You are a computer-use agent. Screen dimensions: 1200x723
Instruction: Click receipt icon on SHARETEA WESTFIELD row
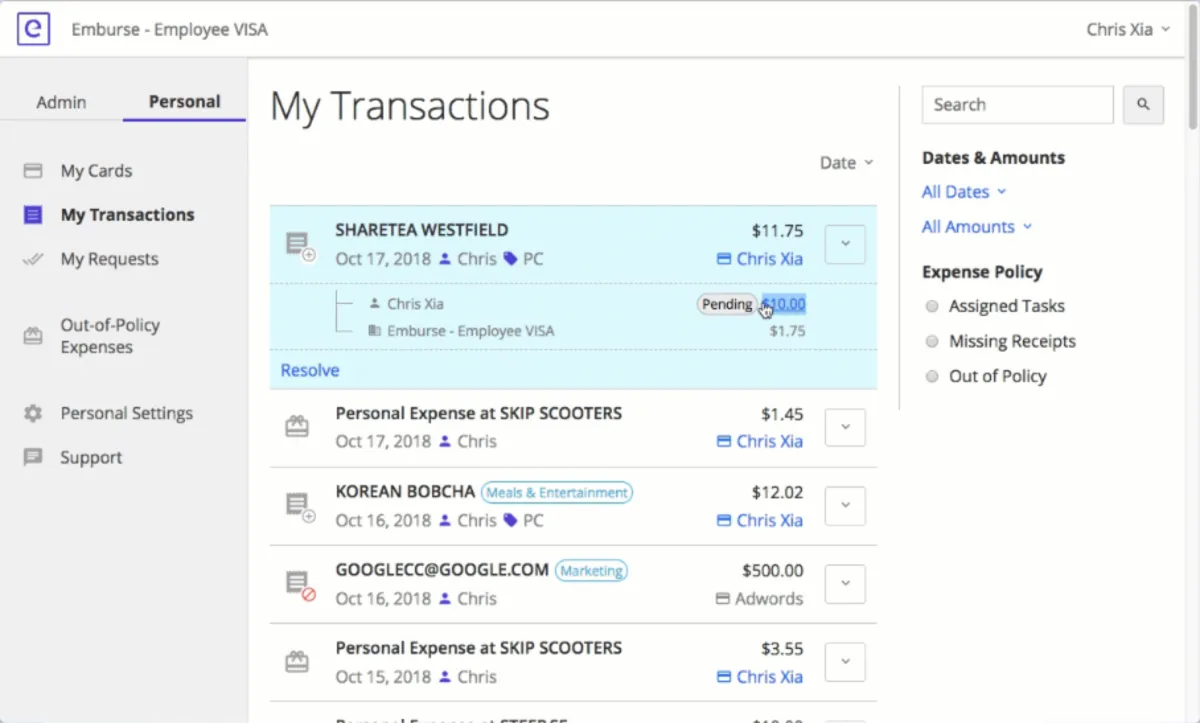(298, 244)
